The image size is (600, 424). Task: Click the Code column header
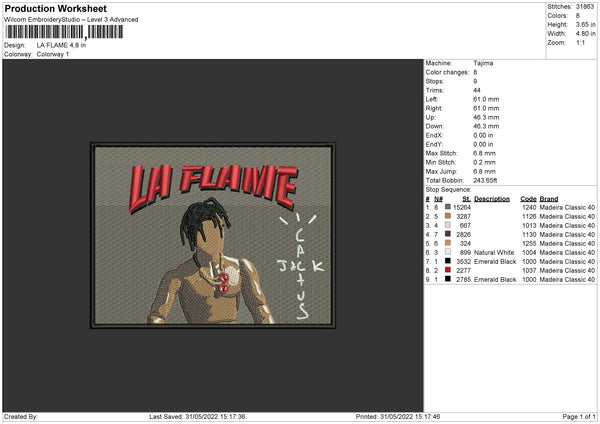(528, 199)
